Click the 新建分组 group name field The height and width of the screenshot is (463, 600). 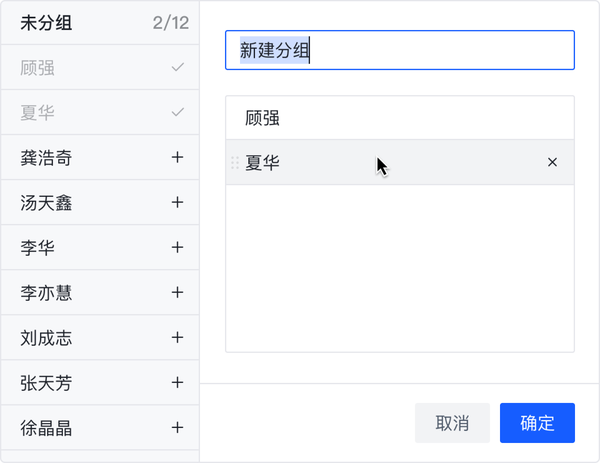tap(400, 50)
